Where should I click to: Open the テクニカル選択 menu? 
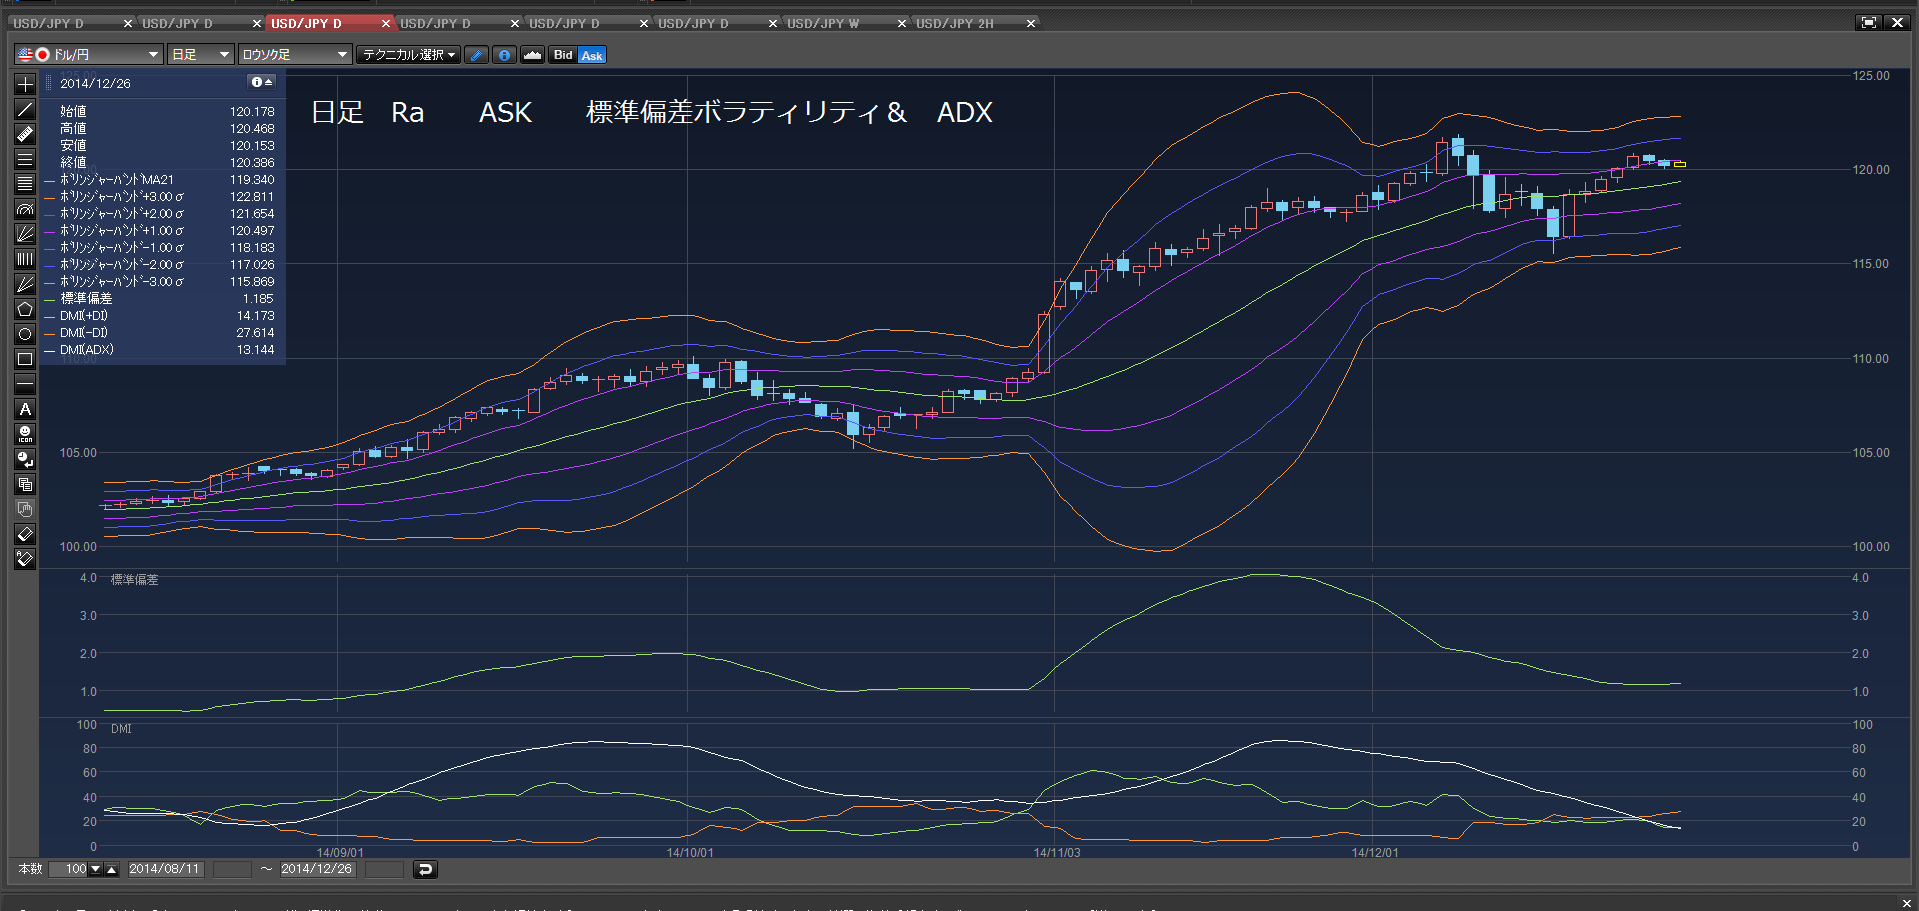(x=408, y=55)
